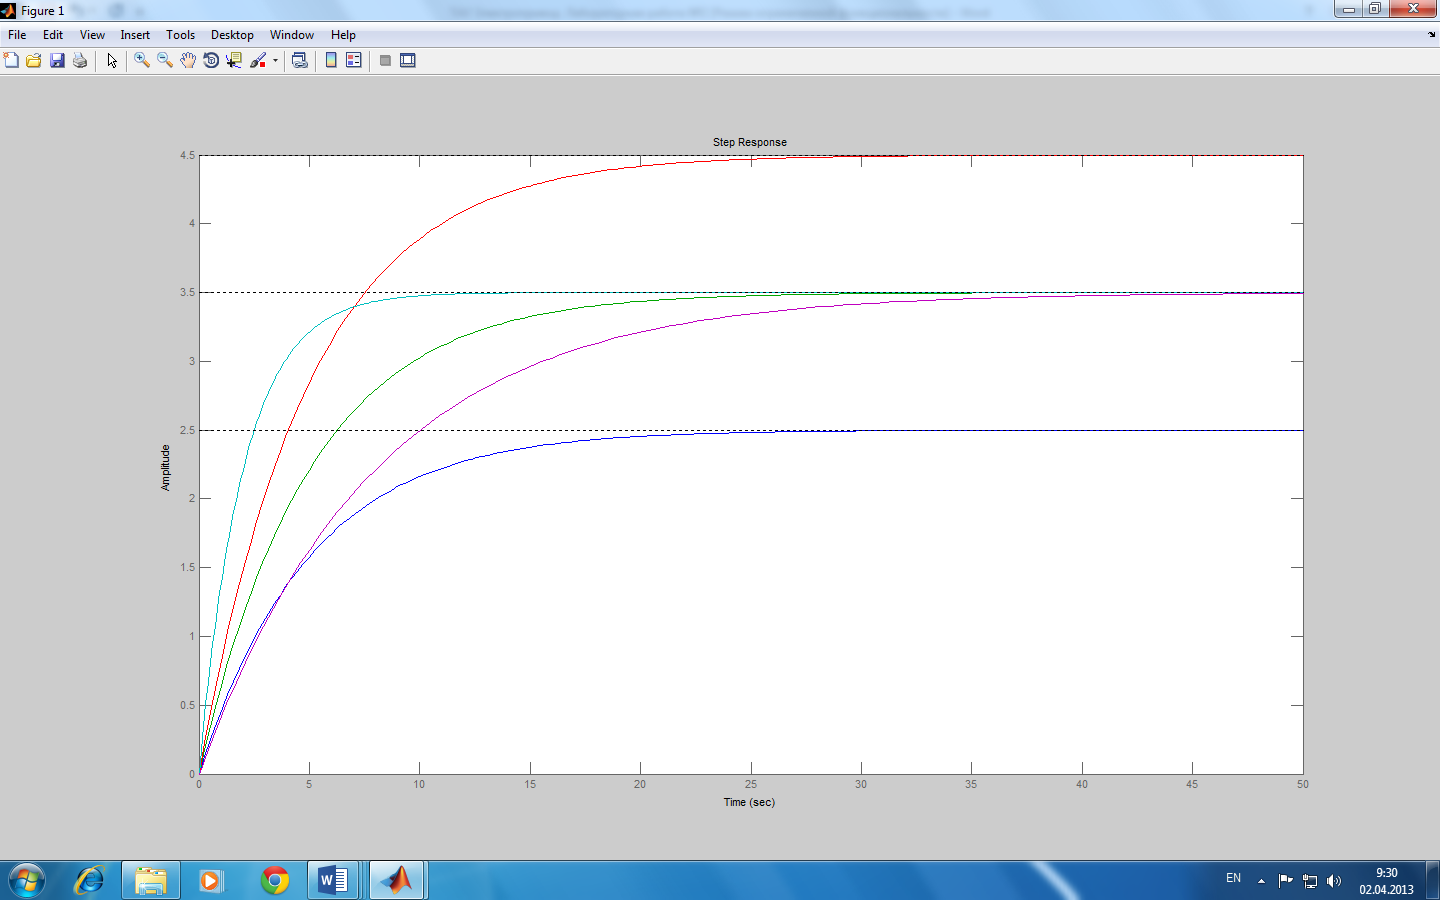Click the Step Response plot title
The image size is (1440, 900).
tap(750, 142)
